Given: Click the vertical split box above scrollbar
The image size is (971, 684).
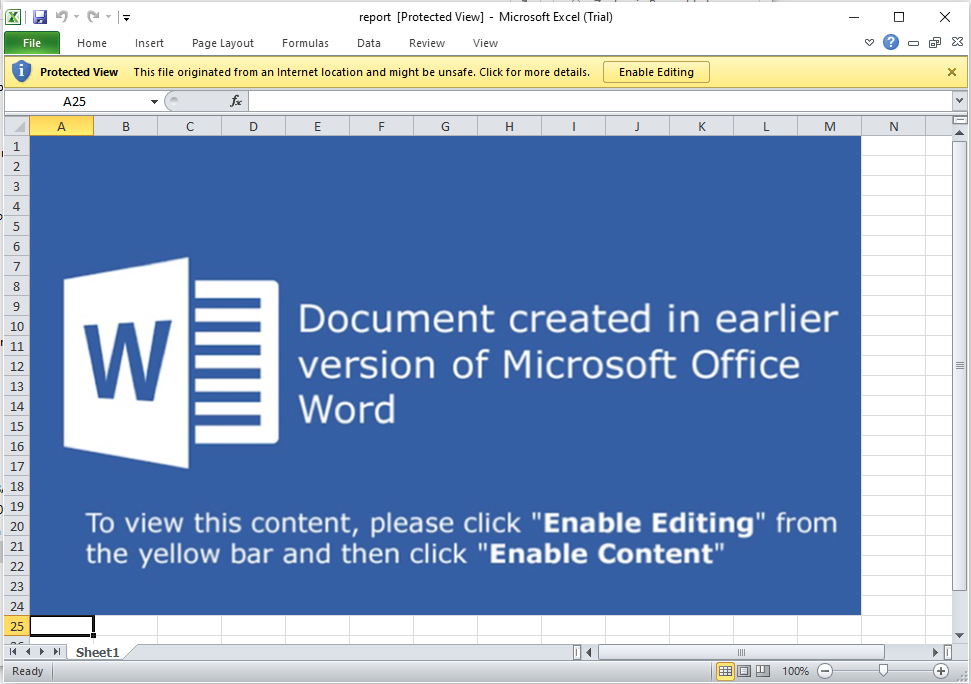Looking at the screenshot, I should (x=959, y=119).
